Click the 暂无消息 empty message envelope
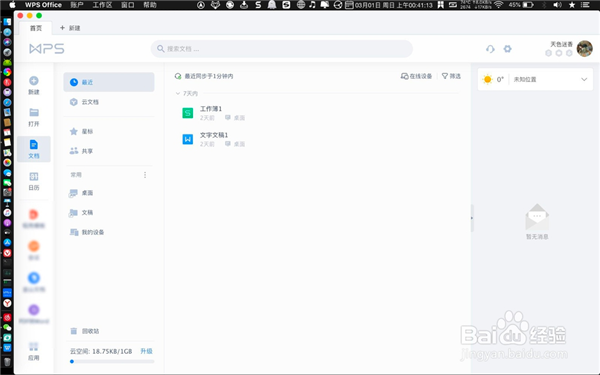 (537, 217)
